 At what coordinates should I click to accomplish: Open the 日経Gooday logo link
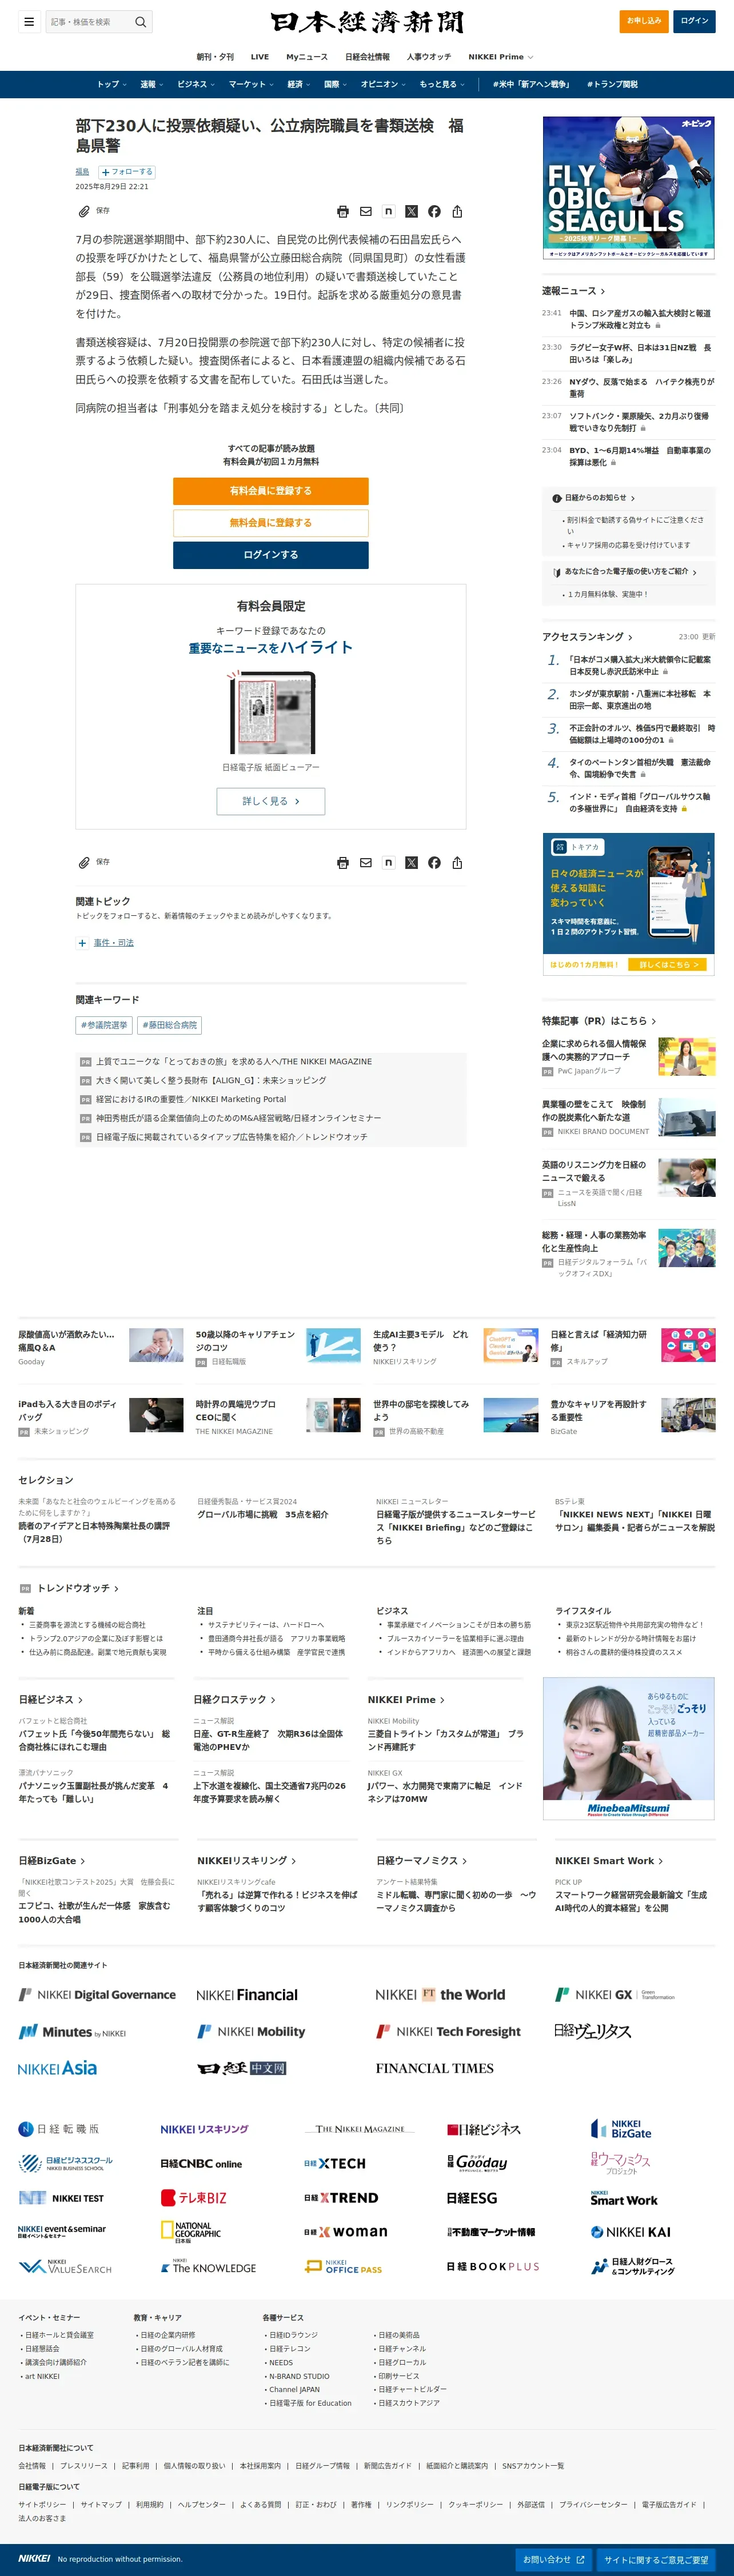click(477, 2163)
